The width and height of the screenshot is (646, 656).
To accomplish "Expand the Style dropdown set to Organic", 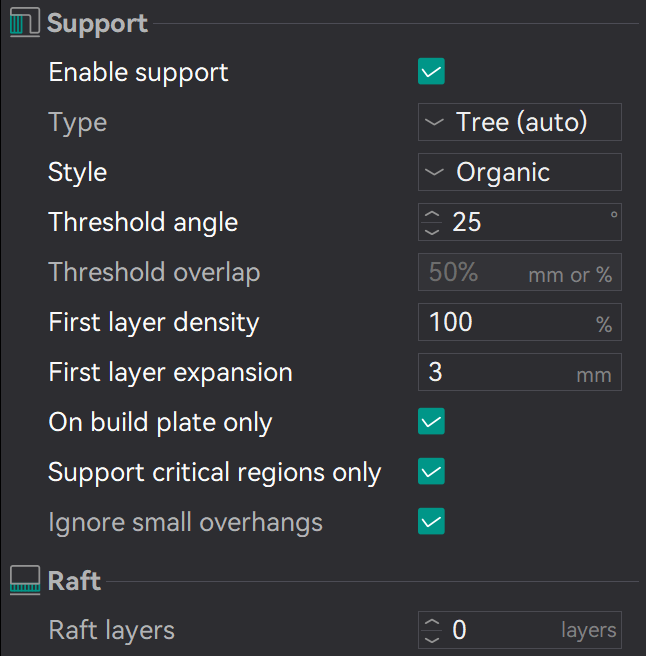I will pos(519,172).
